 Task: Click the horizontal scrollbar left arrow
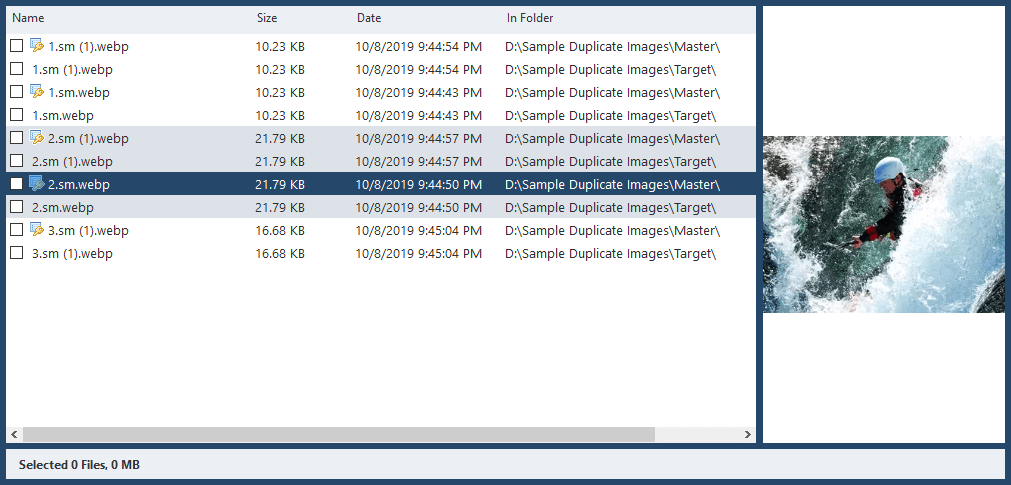[x=14, y=435]
